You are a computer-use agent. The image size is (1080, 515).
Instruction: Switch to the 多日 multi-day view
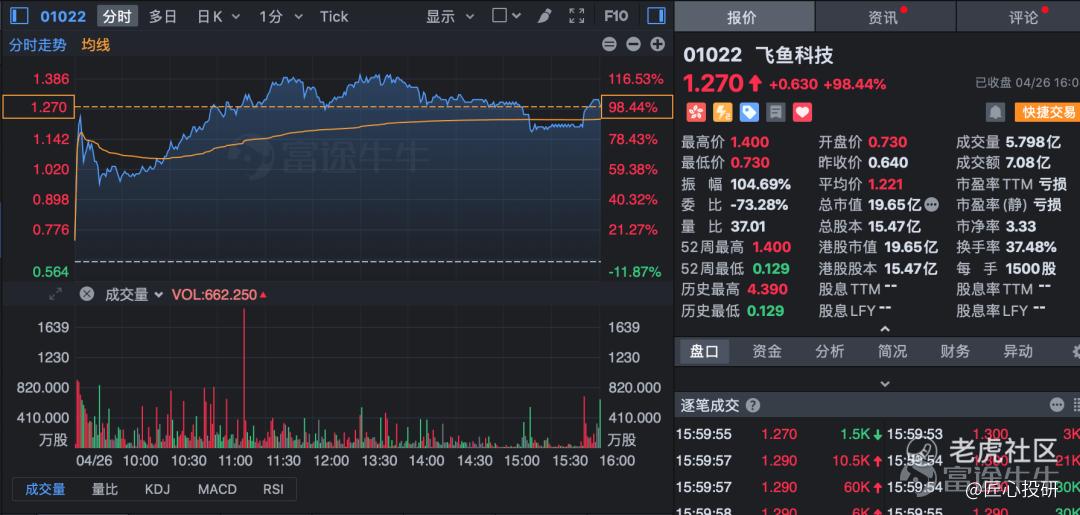click(x=163, y=16)
